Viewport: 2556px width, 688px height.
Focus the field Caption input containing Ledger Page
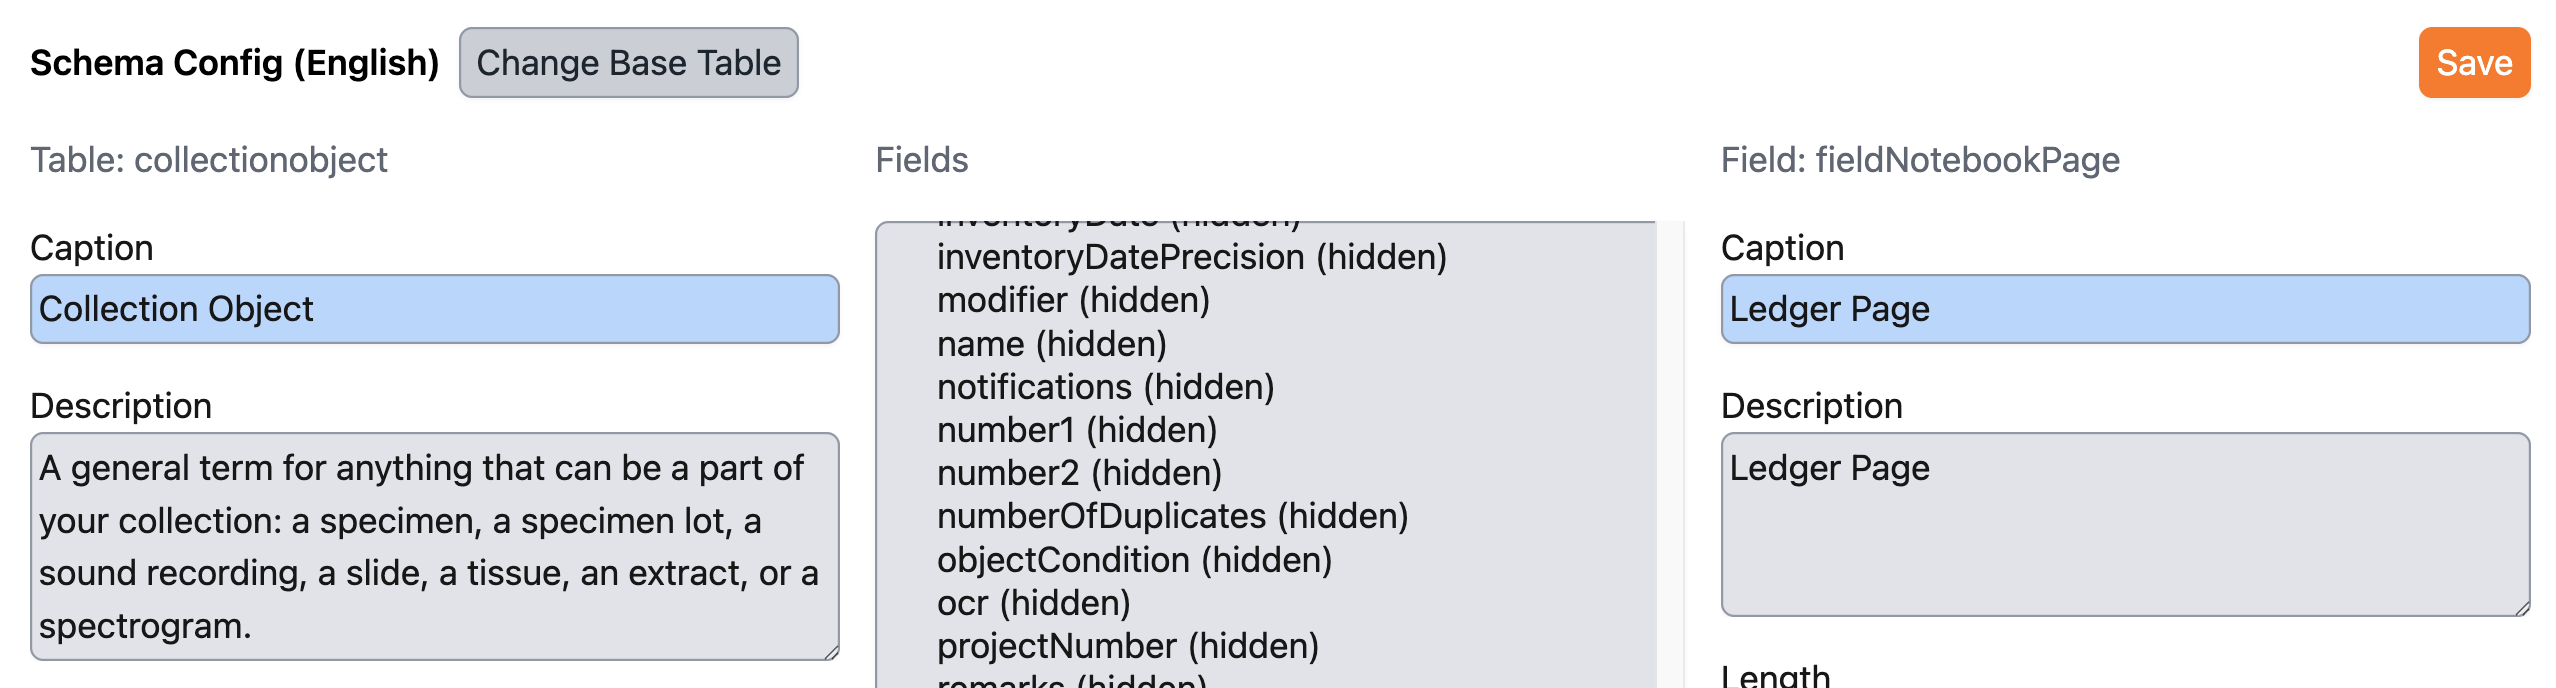tap(2124, 309)
